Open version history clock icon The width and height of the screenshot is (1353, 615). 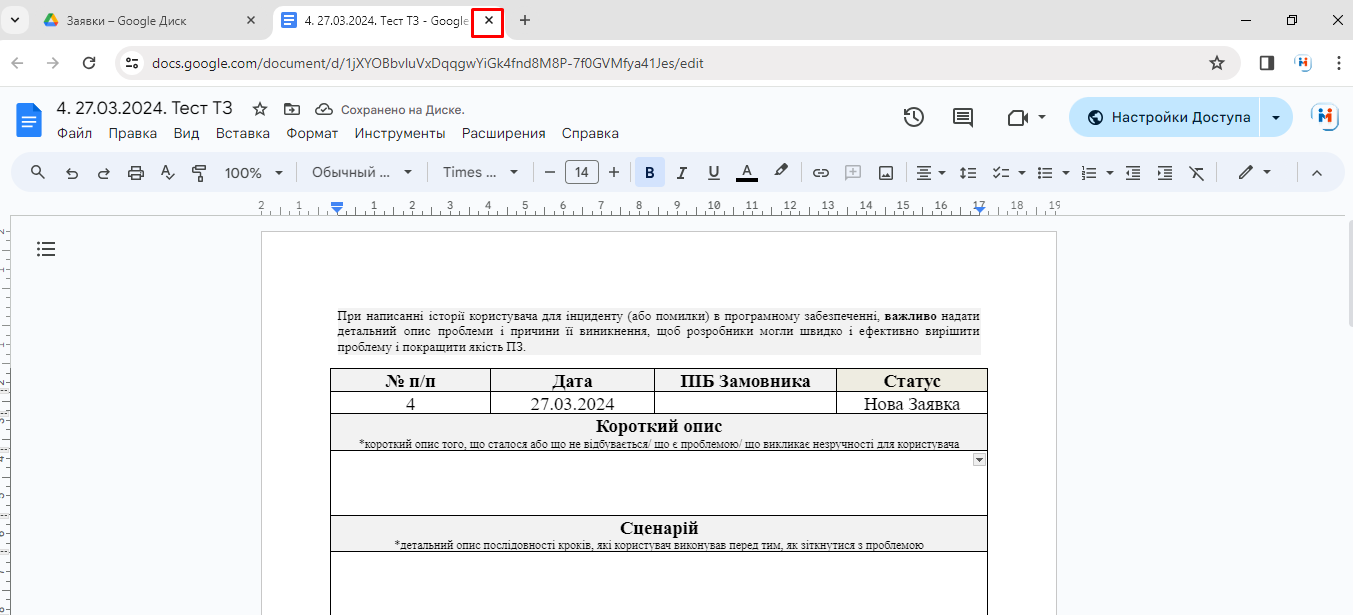913,117
